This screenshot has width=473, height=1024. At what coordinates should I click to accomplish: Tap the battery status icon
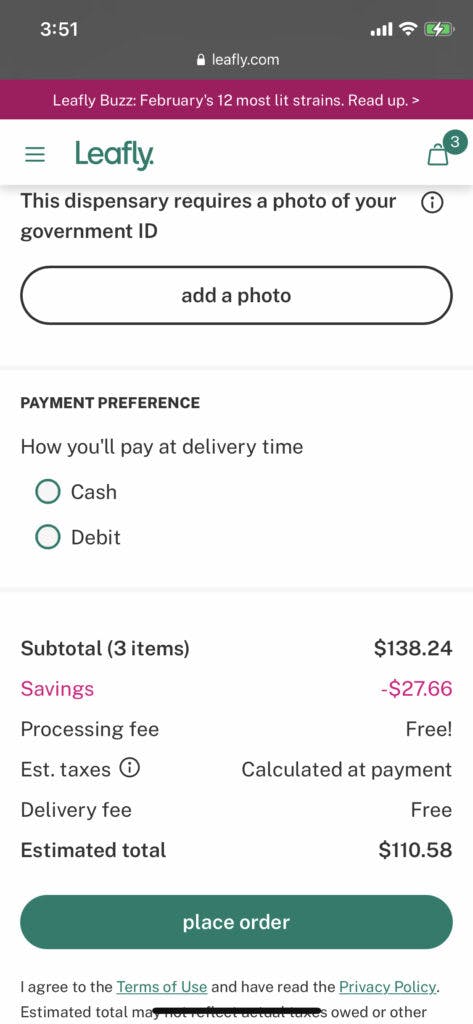pyautogui.click(x=438, y=29)
